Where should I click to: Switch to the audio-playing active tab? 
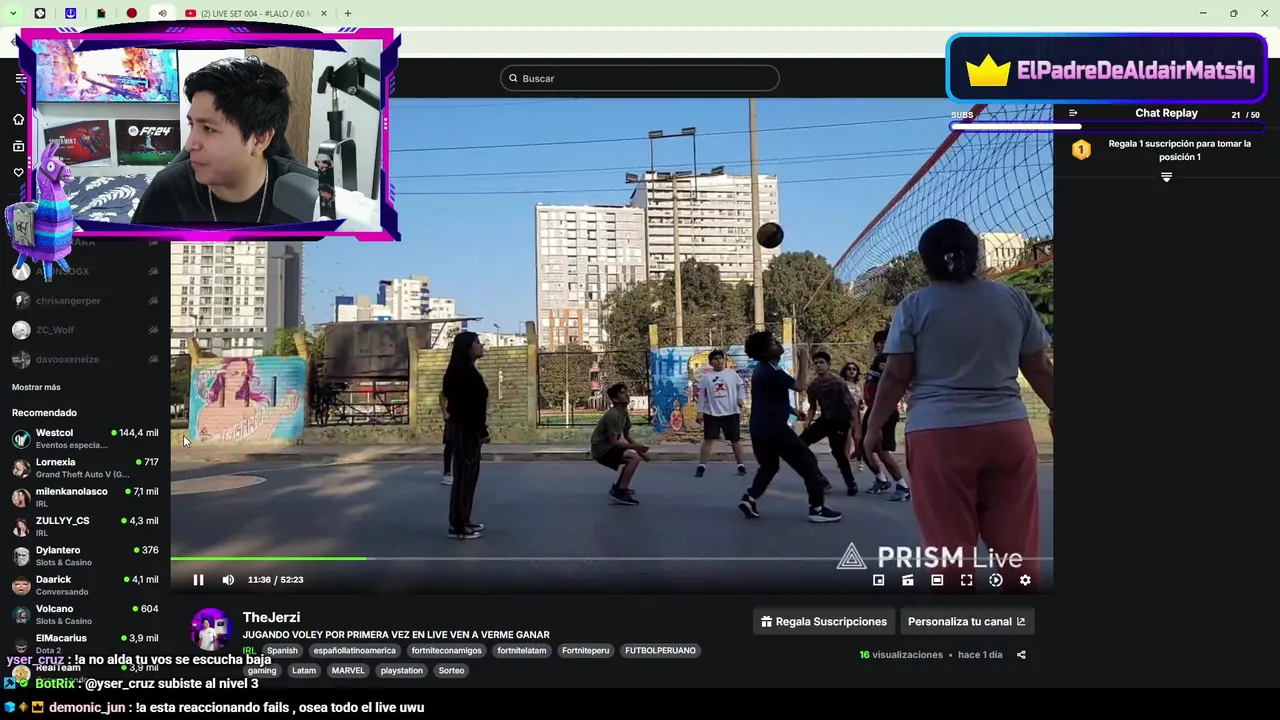click(162, 13)
